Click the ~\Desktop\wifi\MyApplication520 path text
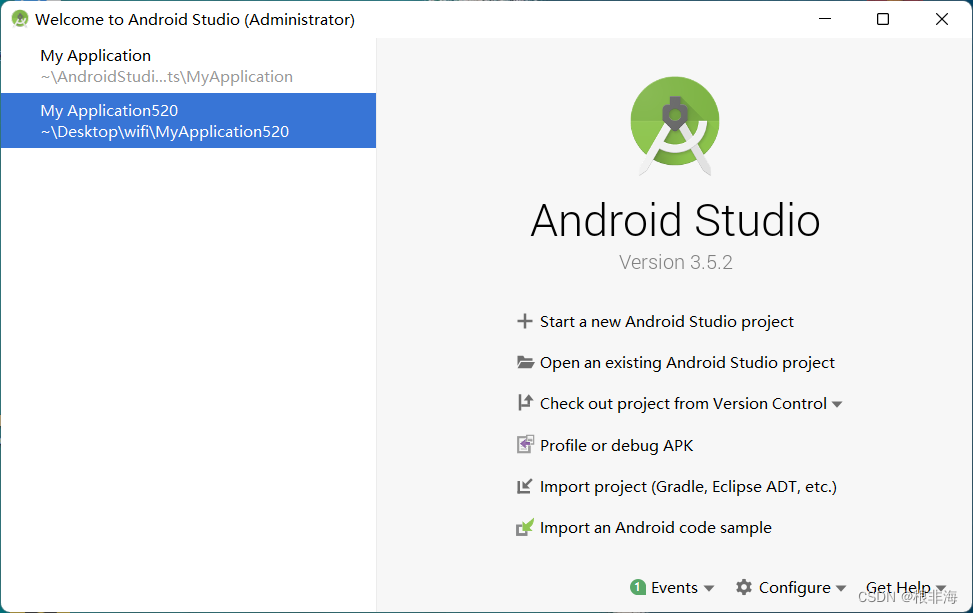The height and width of the screenshot is (613, 973). click(164, 132)
